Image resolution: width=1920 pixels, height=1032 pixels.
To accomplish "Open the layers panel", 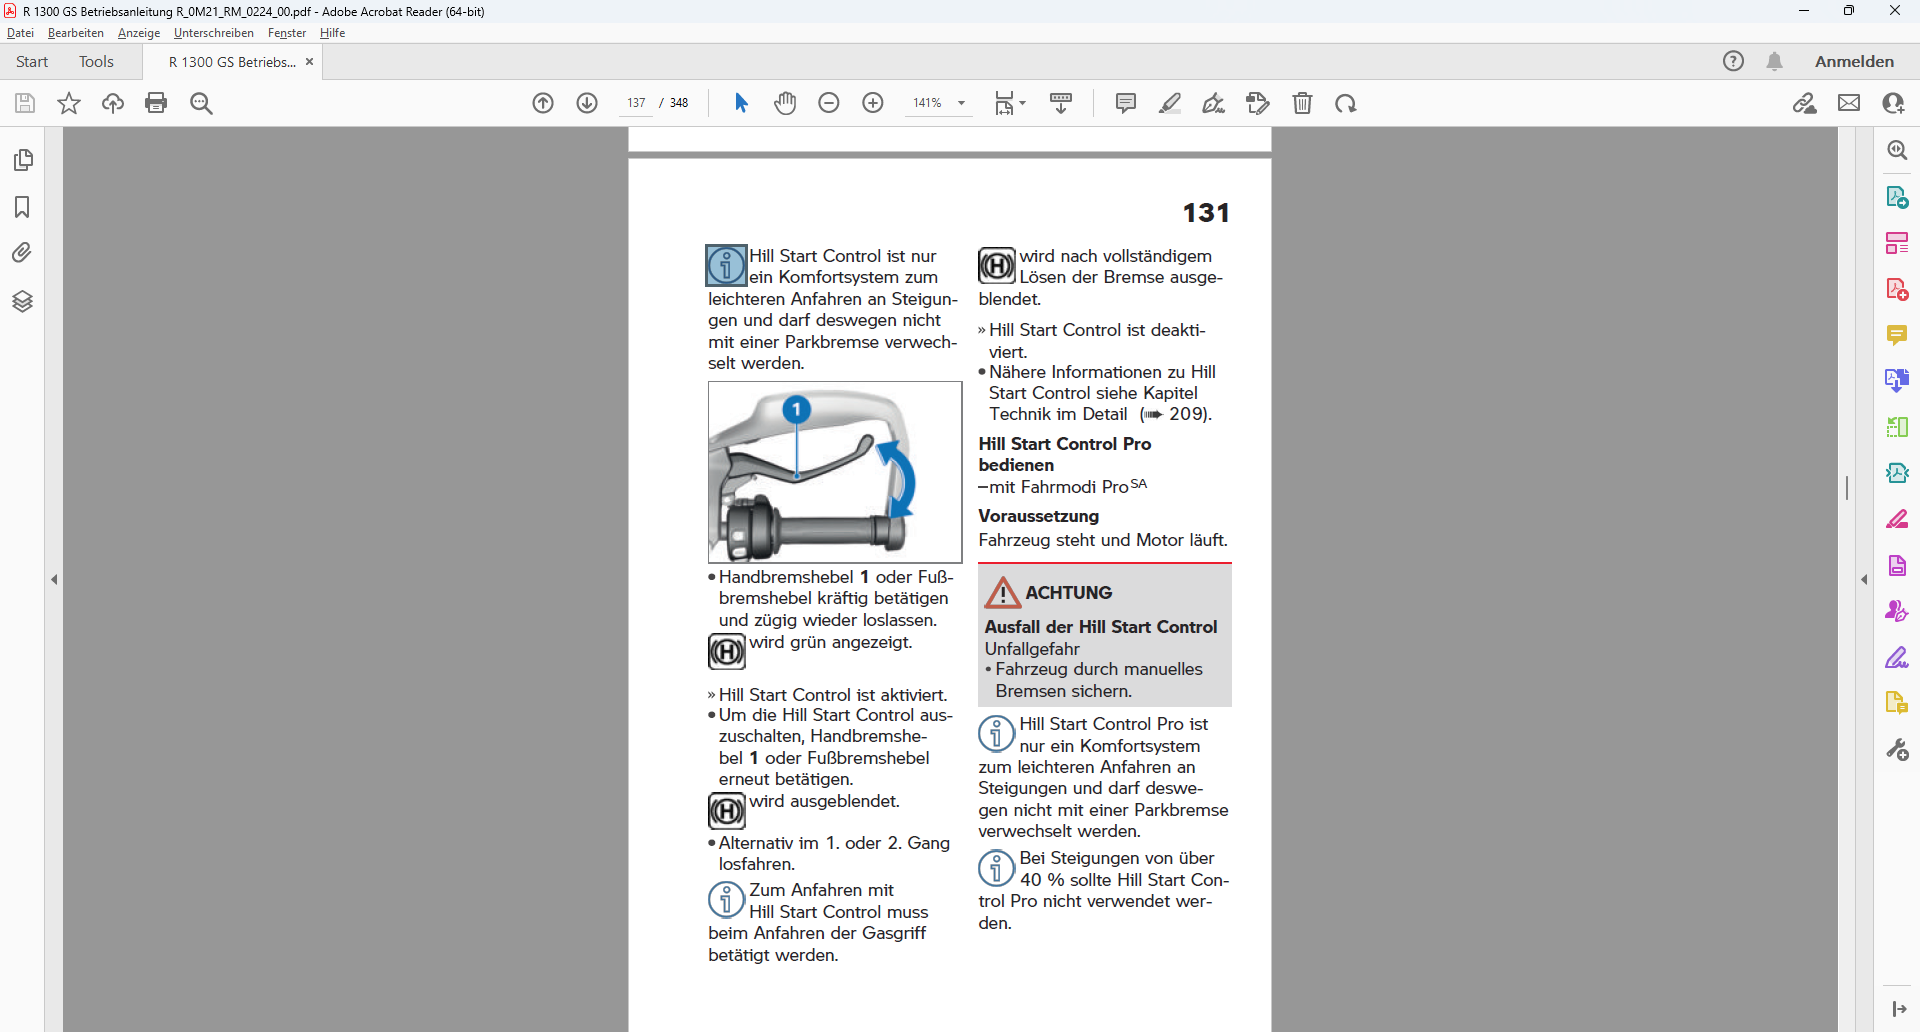I will (x=22, y=301).
